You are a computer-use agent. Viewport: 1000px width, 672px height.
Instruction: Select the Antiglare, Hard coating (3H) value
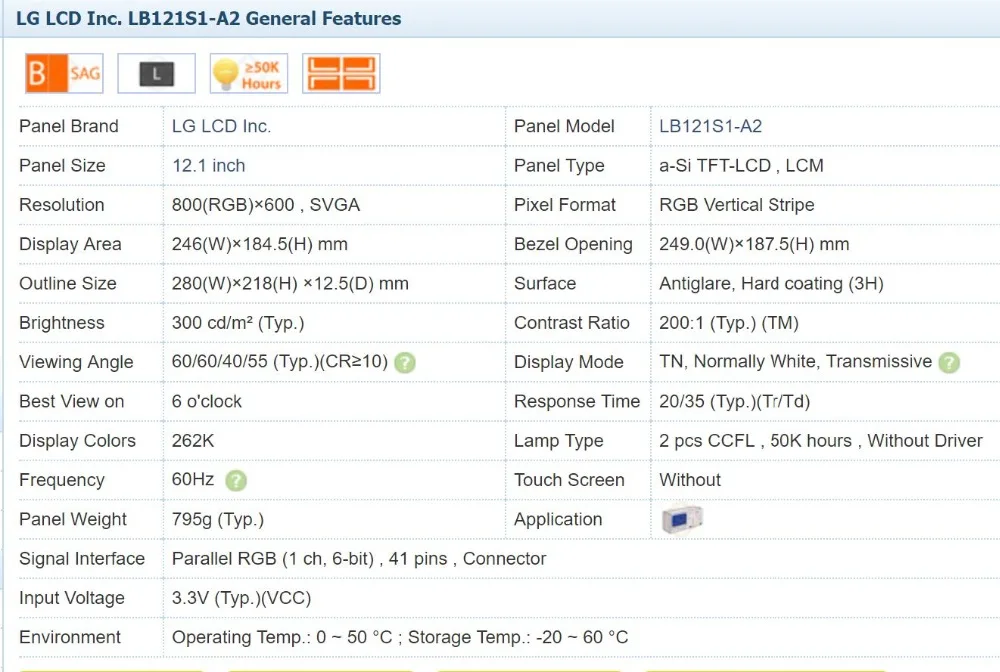click(771, 284)
